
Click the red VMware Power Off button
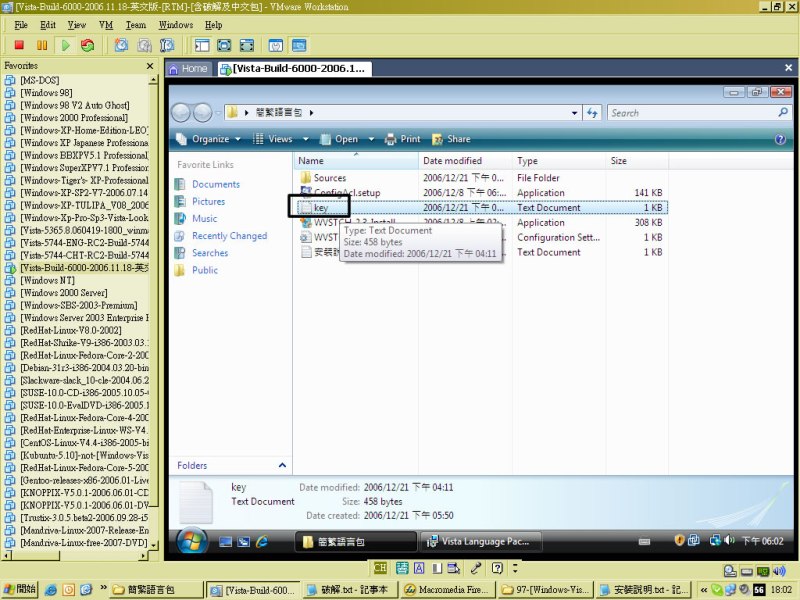click(19, 45)
